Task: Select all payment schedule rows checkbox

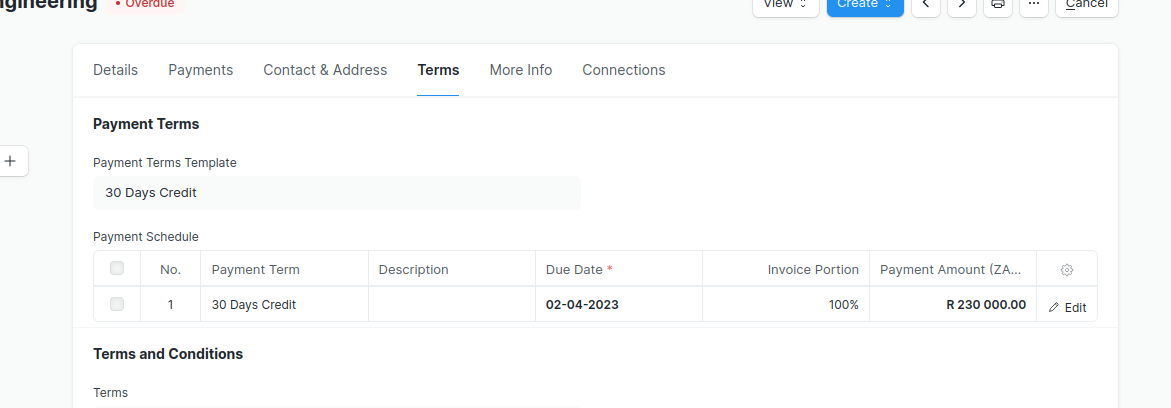Action: [117, 268]
